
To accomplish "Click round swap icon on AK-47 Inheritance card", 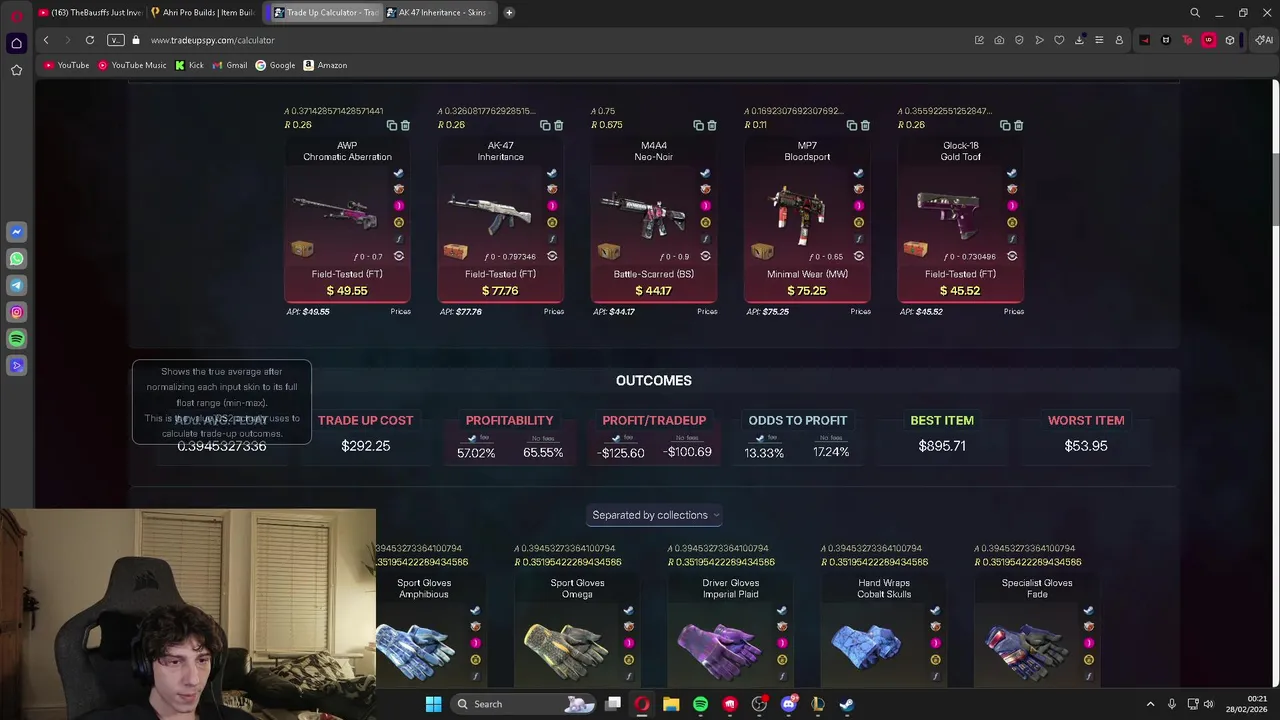I will pyautogui.click(x=552, y=256).
